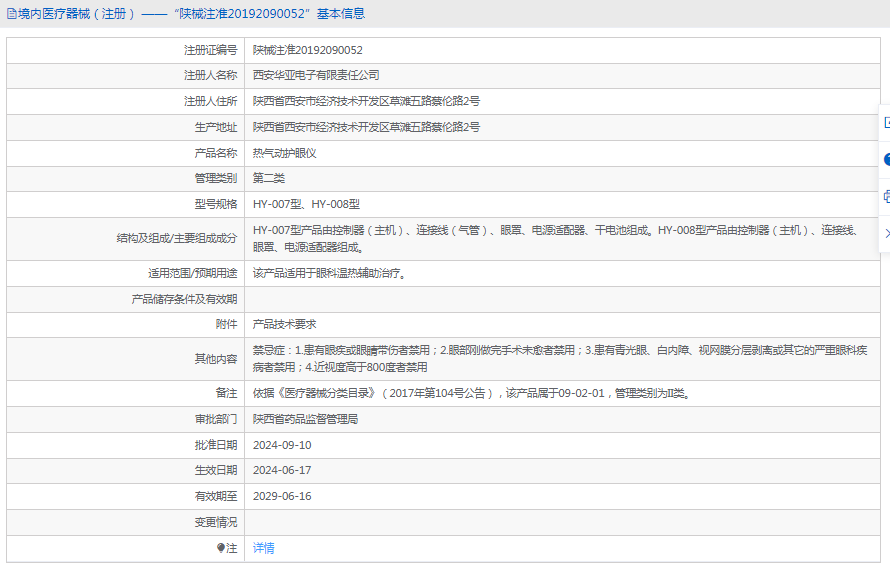
Task: Click the top icon in right floating sidebar
Action: pyautogui.click(x=886, y=122)
